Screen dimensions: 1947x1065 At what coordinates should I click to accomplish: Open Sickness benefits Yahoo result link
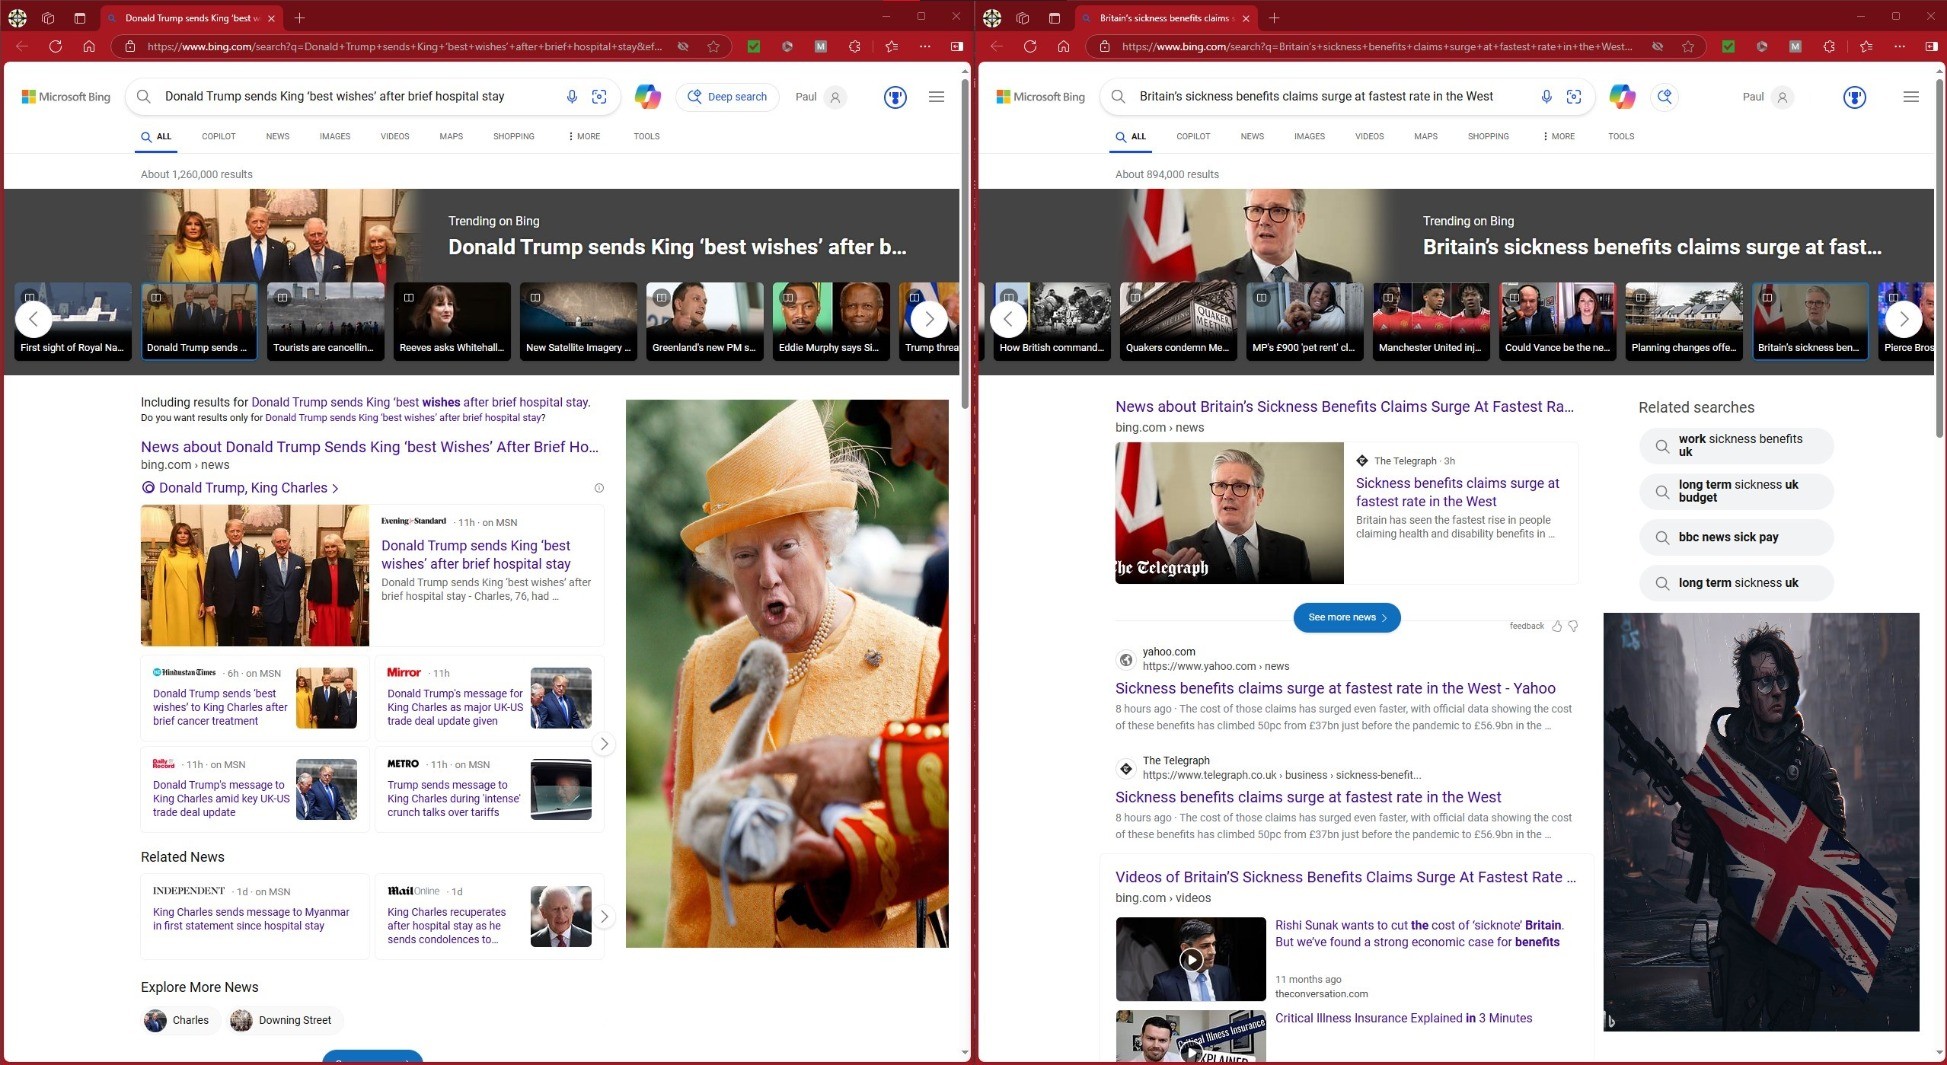click(x=1335, y=688)
